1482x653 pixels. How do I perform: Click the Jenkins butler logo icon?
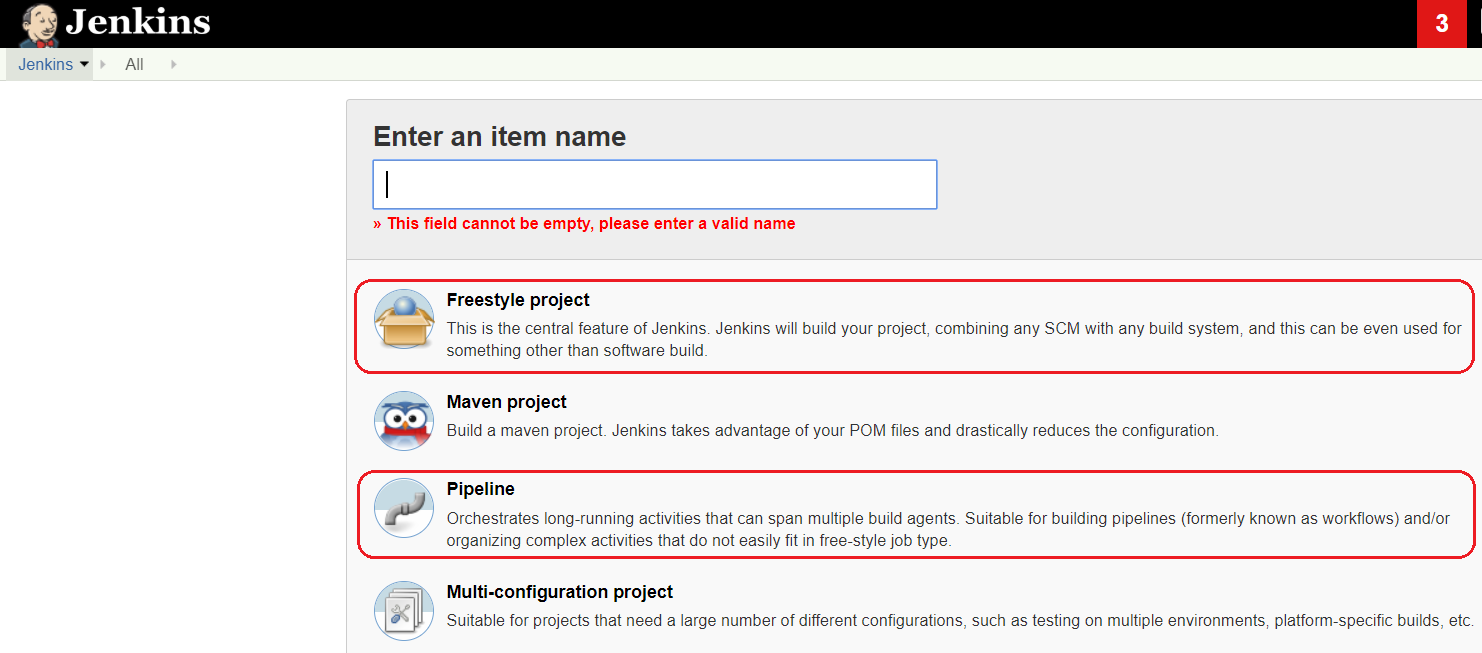click(x=38, y=24)
